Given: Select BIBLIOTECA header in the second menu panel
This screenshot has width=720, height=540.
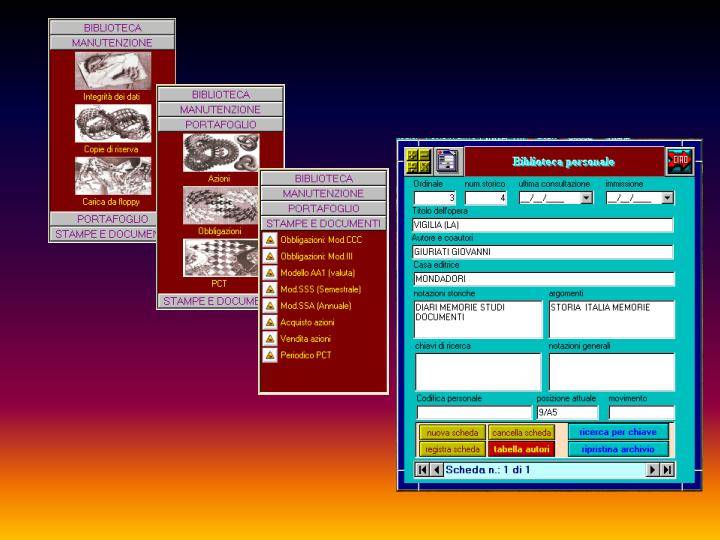Looking at the screenshot, I should click(x=220, y=95).
